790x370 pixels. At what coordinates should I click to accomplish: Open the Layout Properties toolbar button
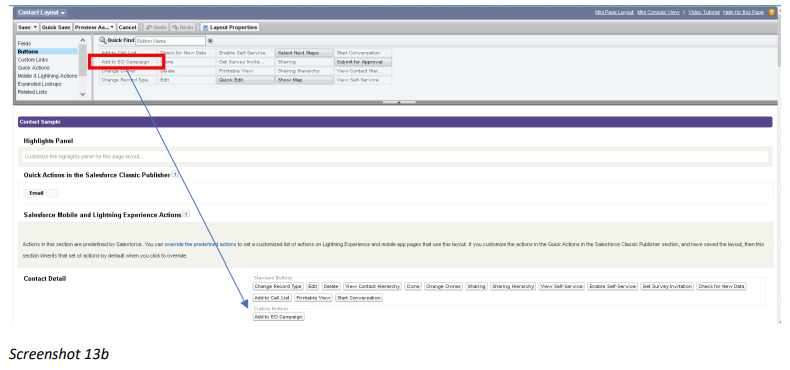(230, 27)
